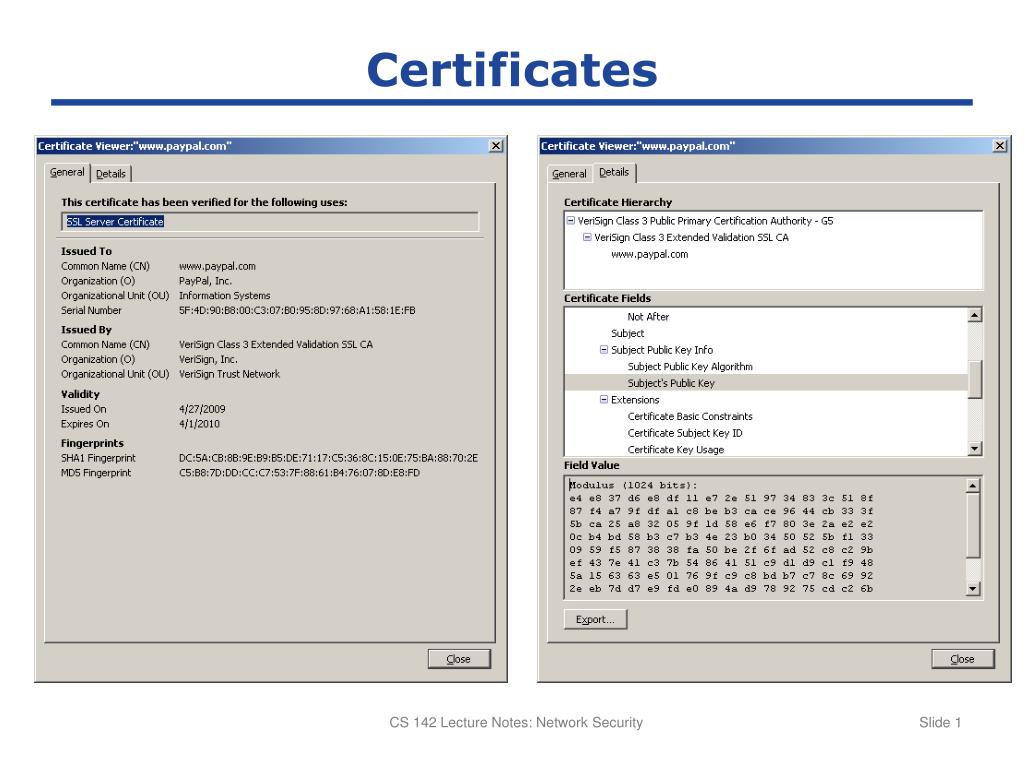This screenshot has width=1024, height=768.
Task: Click Field Value scroll down arrow
Action: pyautogui.click(x=973, y=588)
